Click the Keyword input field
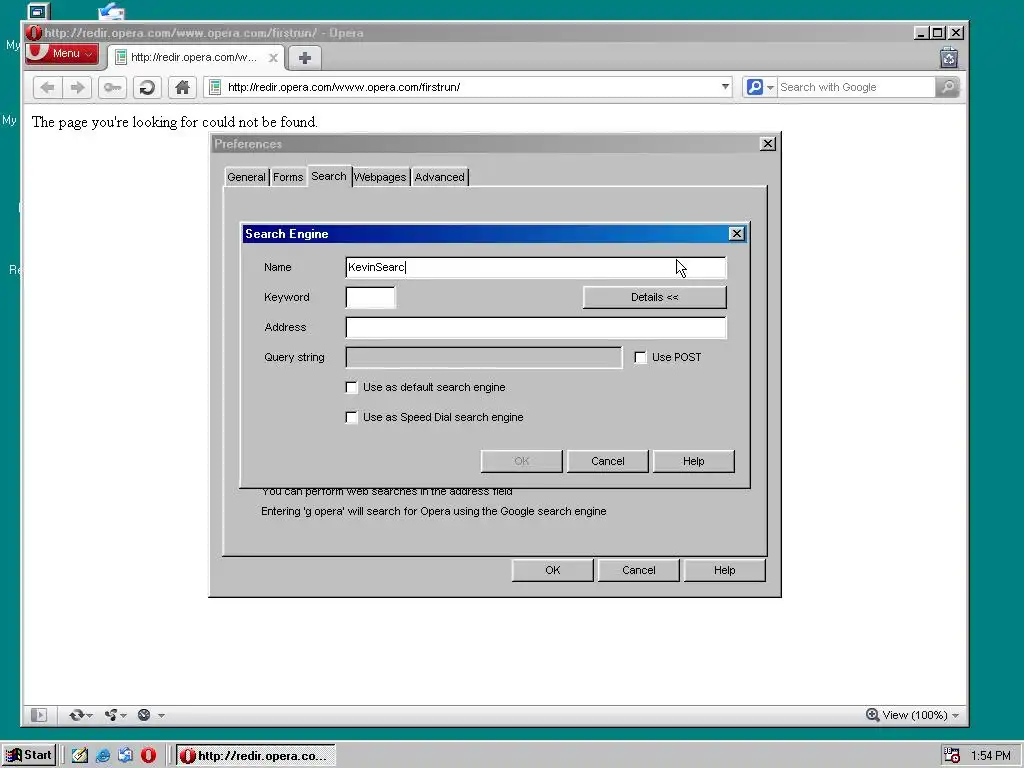This screenshot has height=768, width=1024. point(370,297)
